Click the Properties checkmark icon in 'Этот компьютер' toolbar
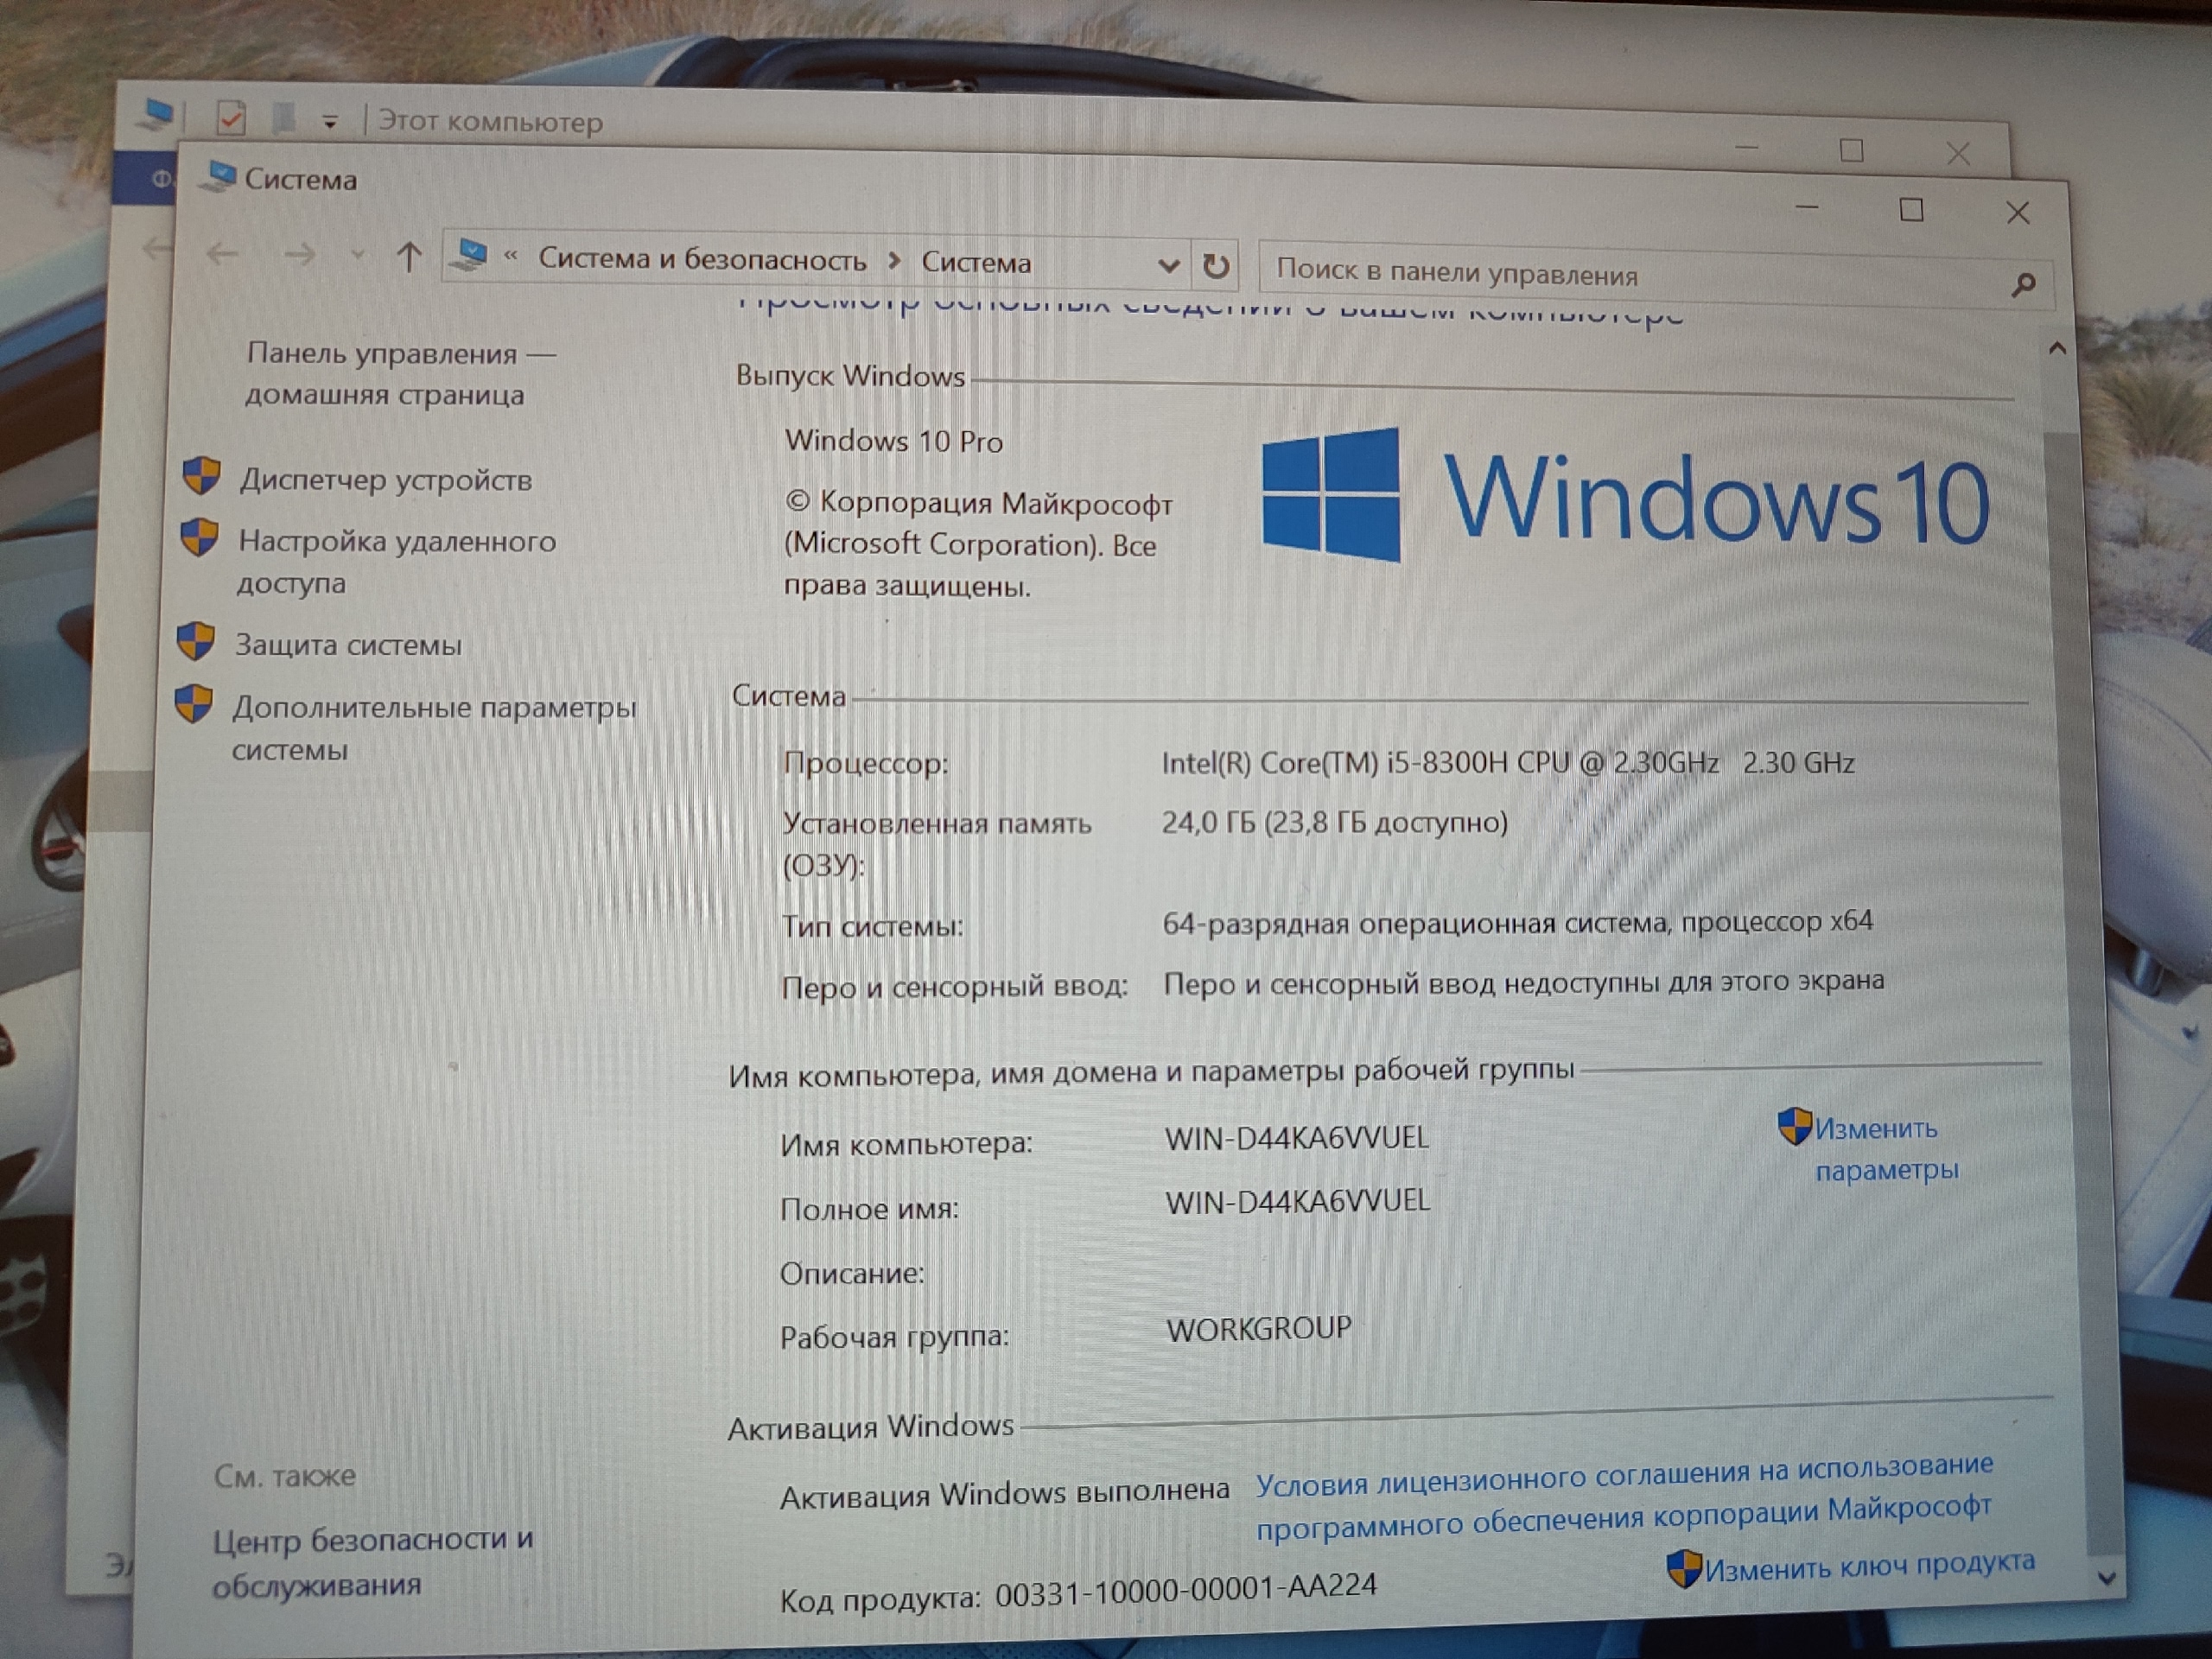This screenshot has width=2212, height=1659. pos(231,119)
